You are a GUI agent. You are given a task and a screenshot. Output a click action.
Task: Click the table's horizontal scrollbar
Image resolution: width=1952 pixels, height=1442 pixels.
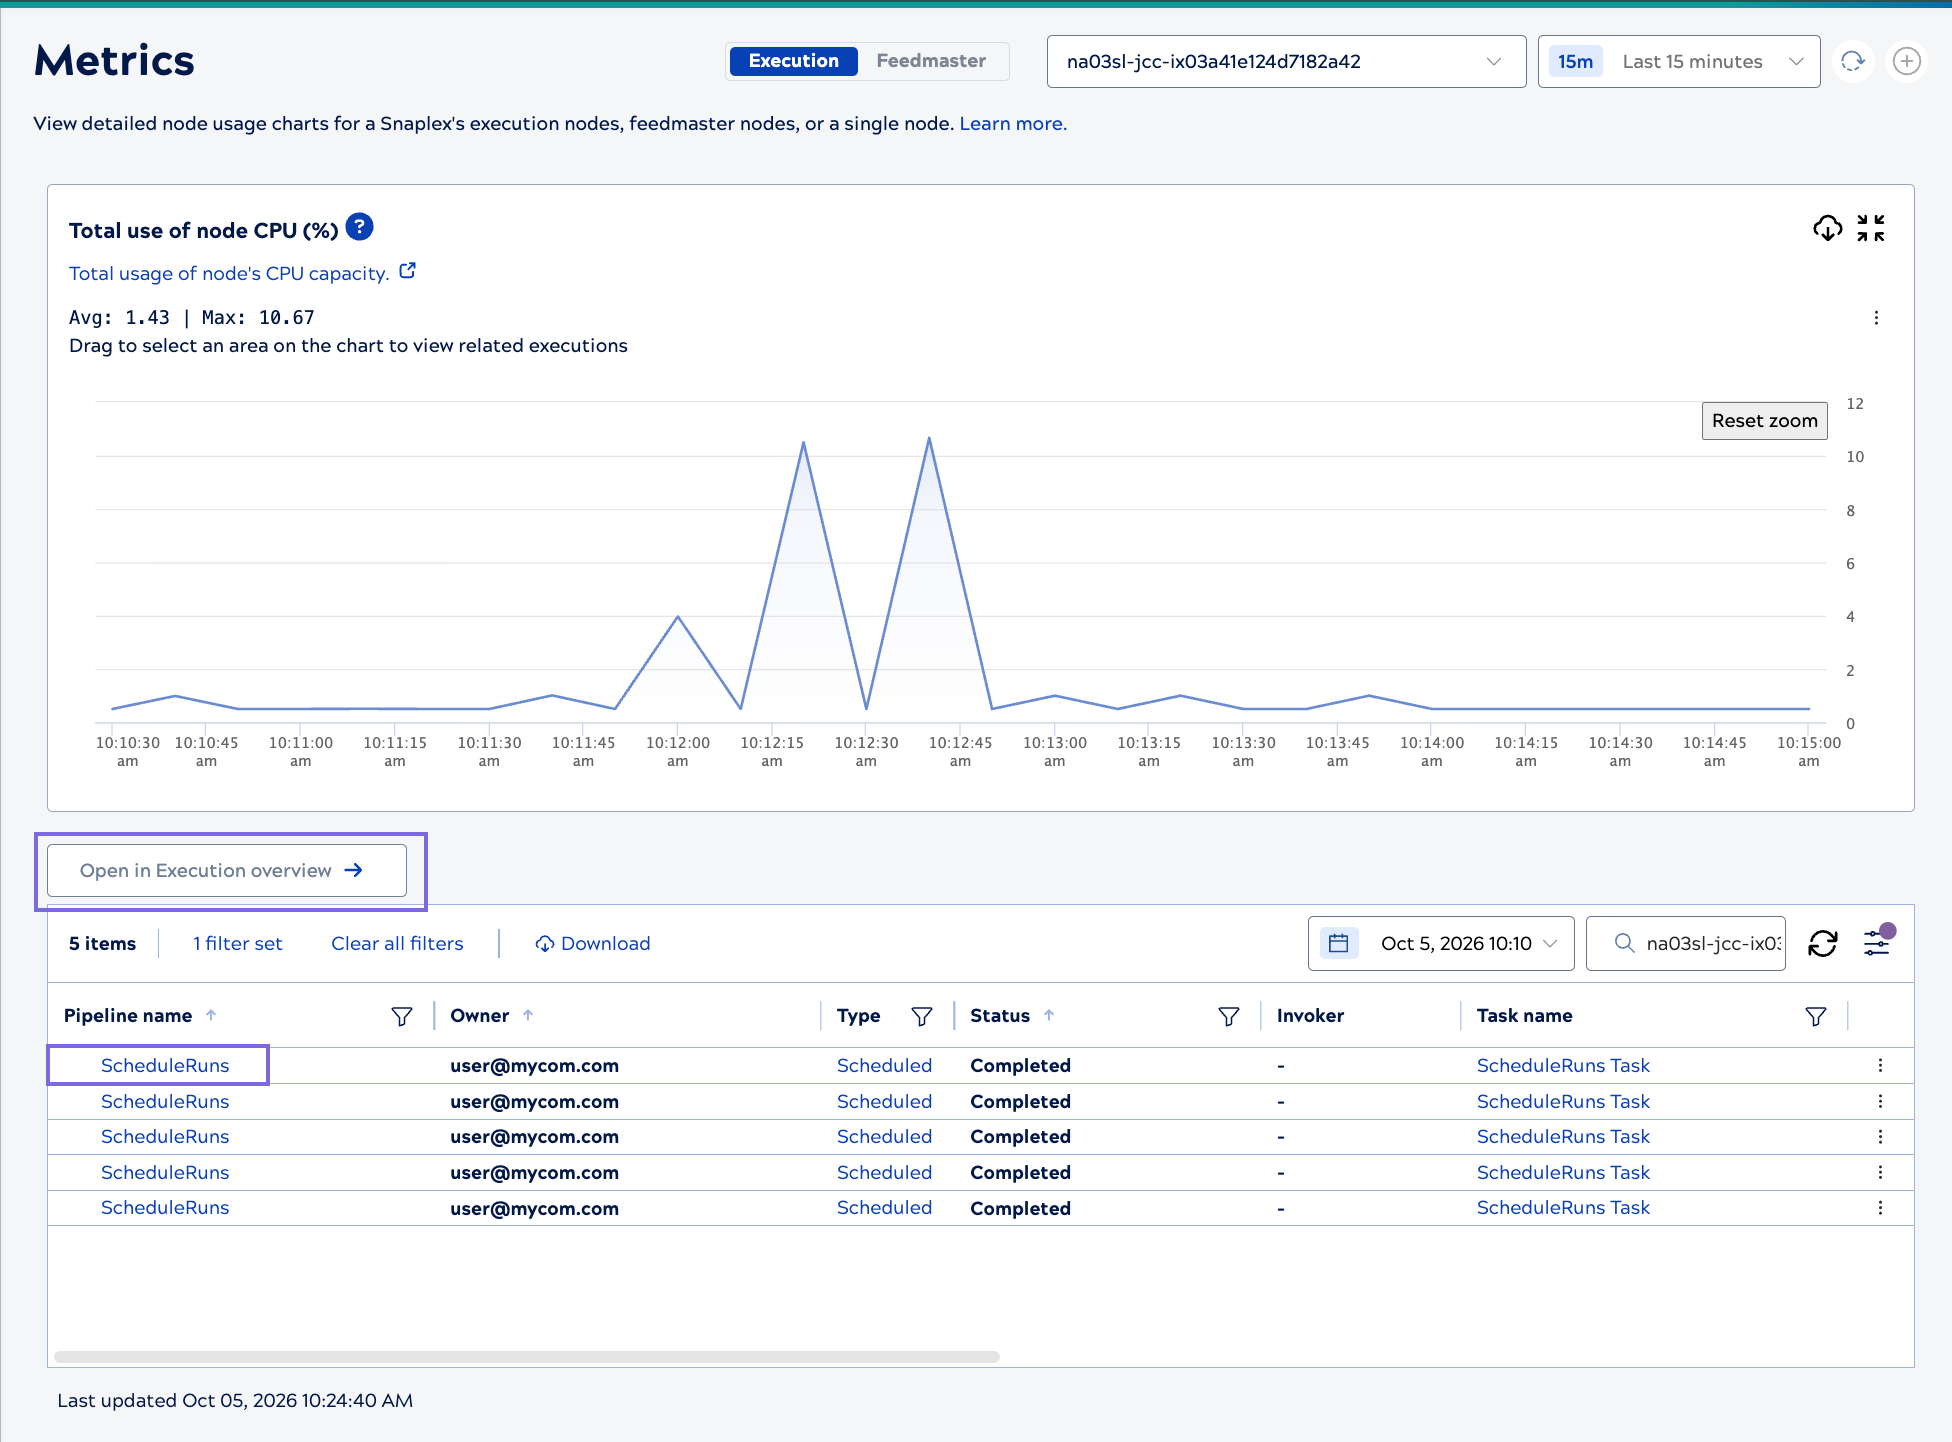[527, 1357]
